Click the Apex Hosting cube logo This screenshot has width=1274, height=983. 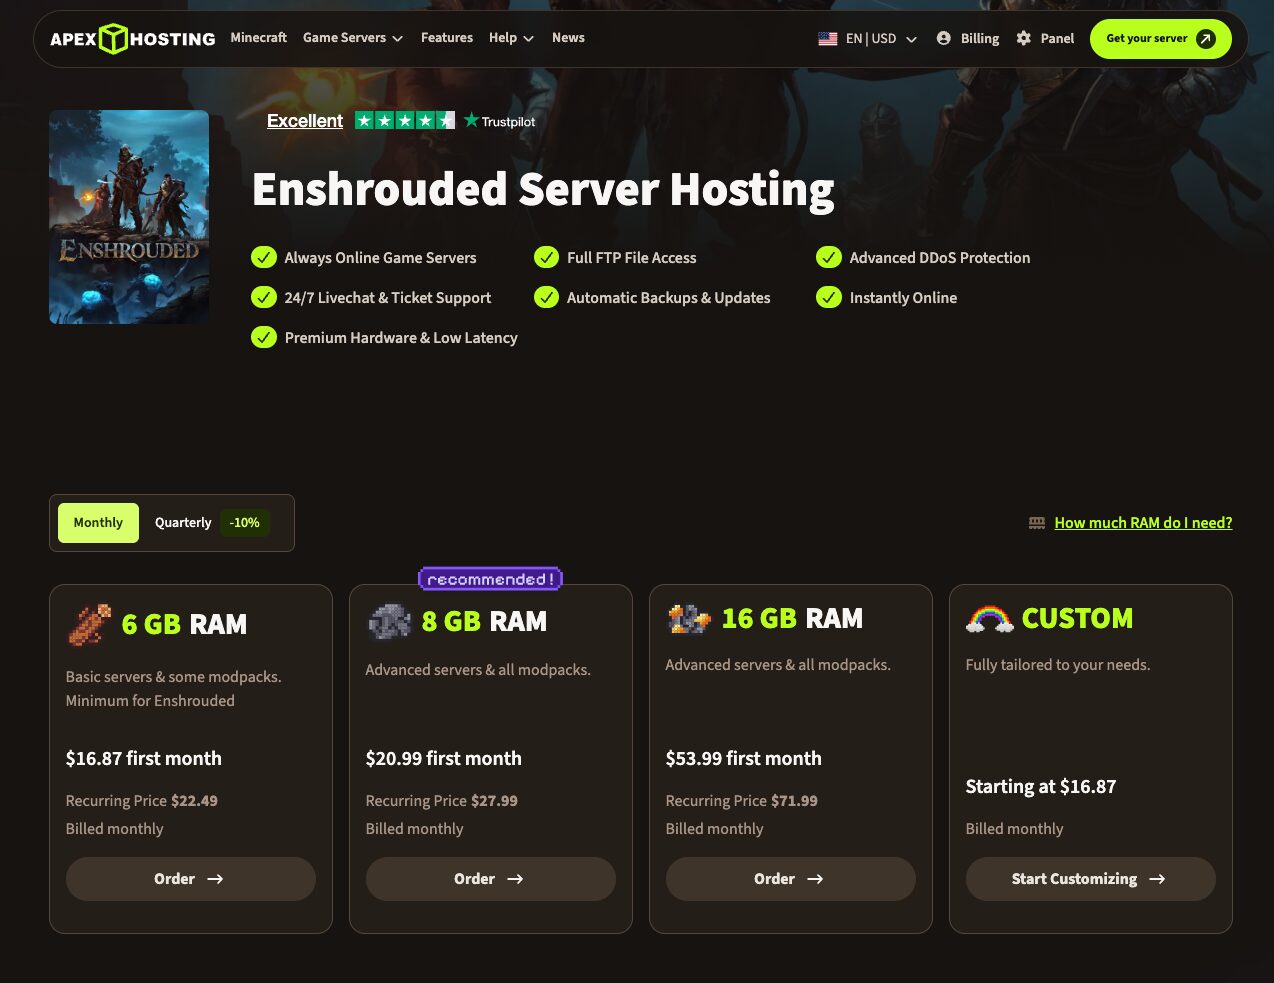coord(114,39)
